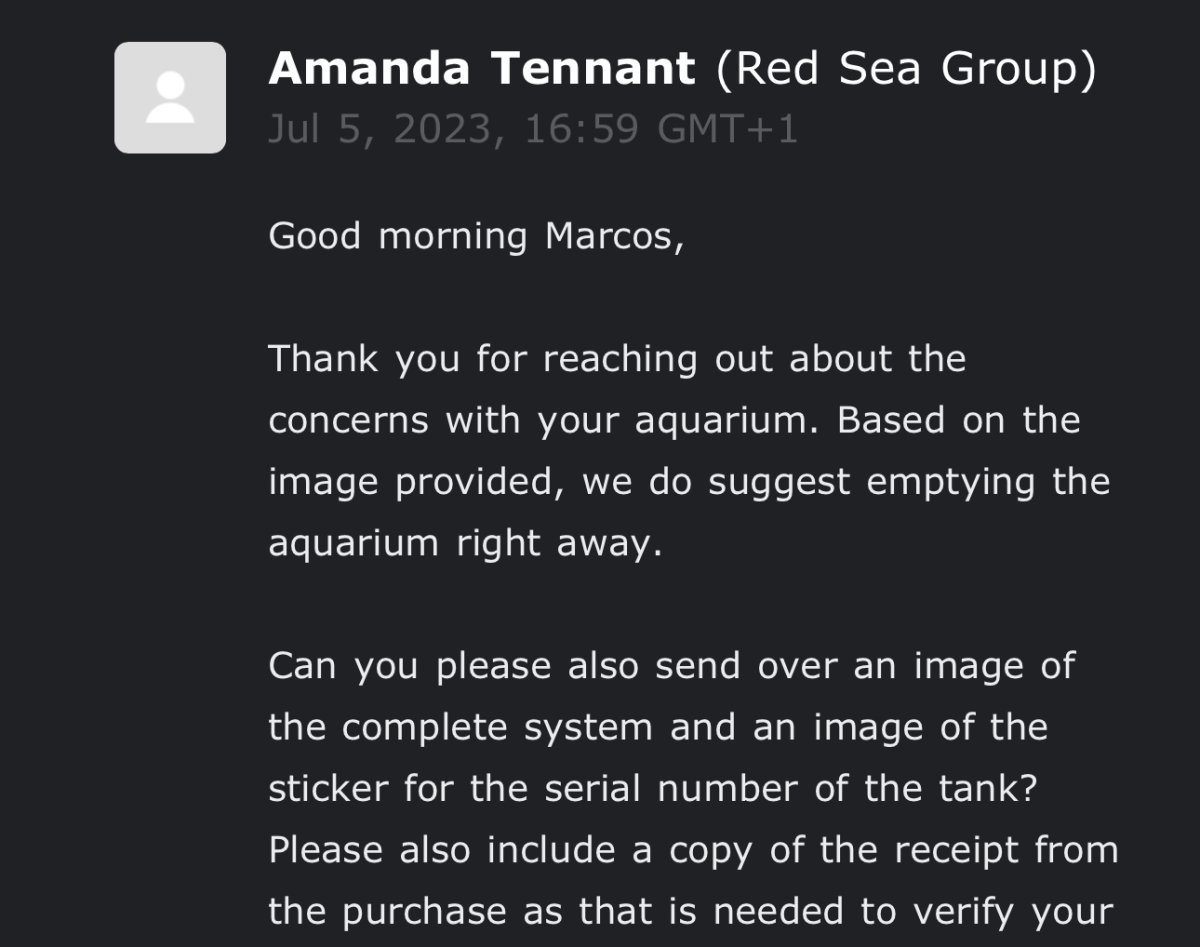
Task: Click the words 'suggest emptying the'
Action: 909,482
